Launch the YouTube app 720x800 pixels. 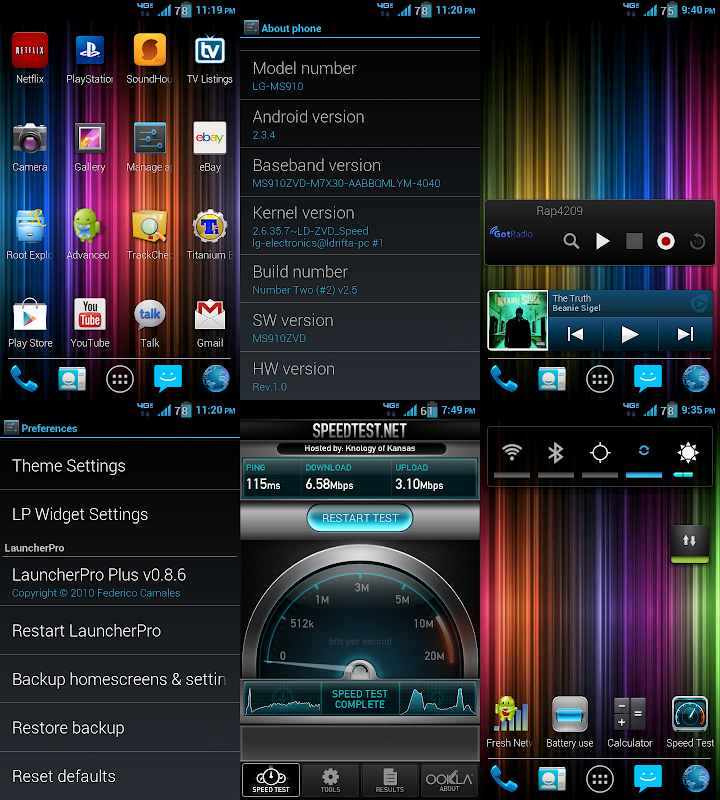90,314
